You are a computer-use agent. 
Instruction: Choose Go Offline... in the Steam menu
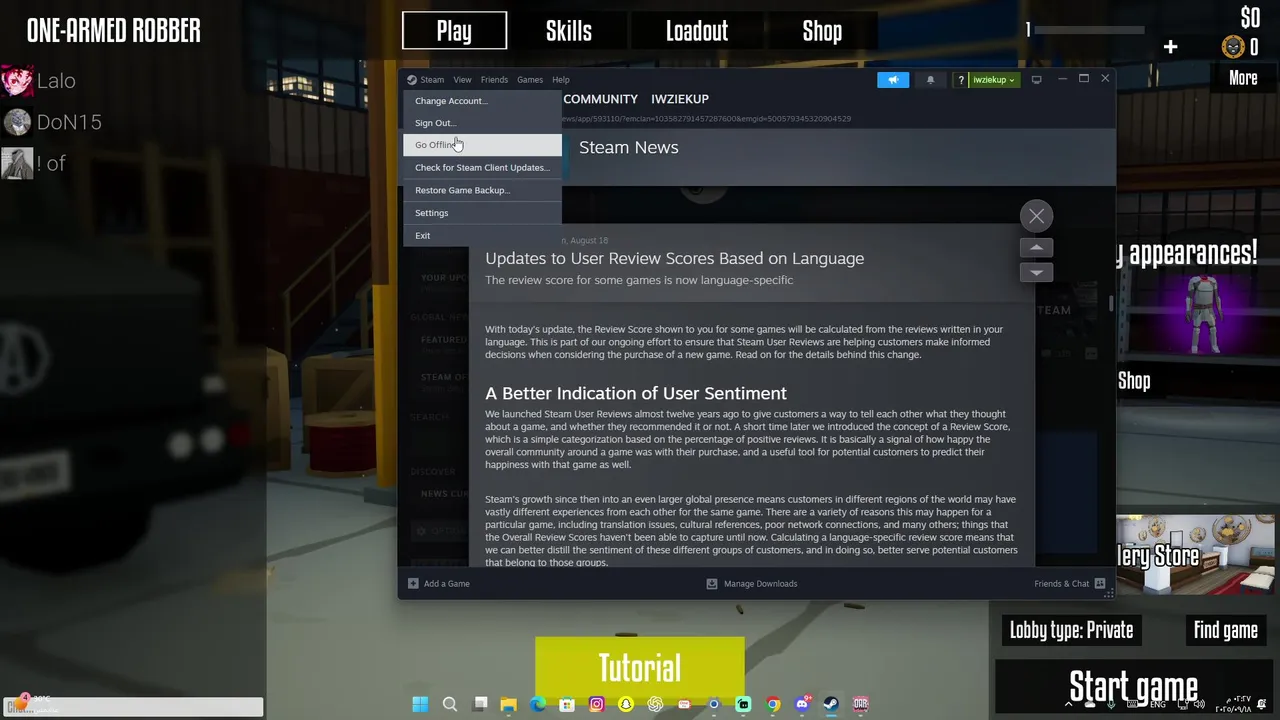(482, 145)
